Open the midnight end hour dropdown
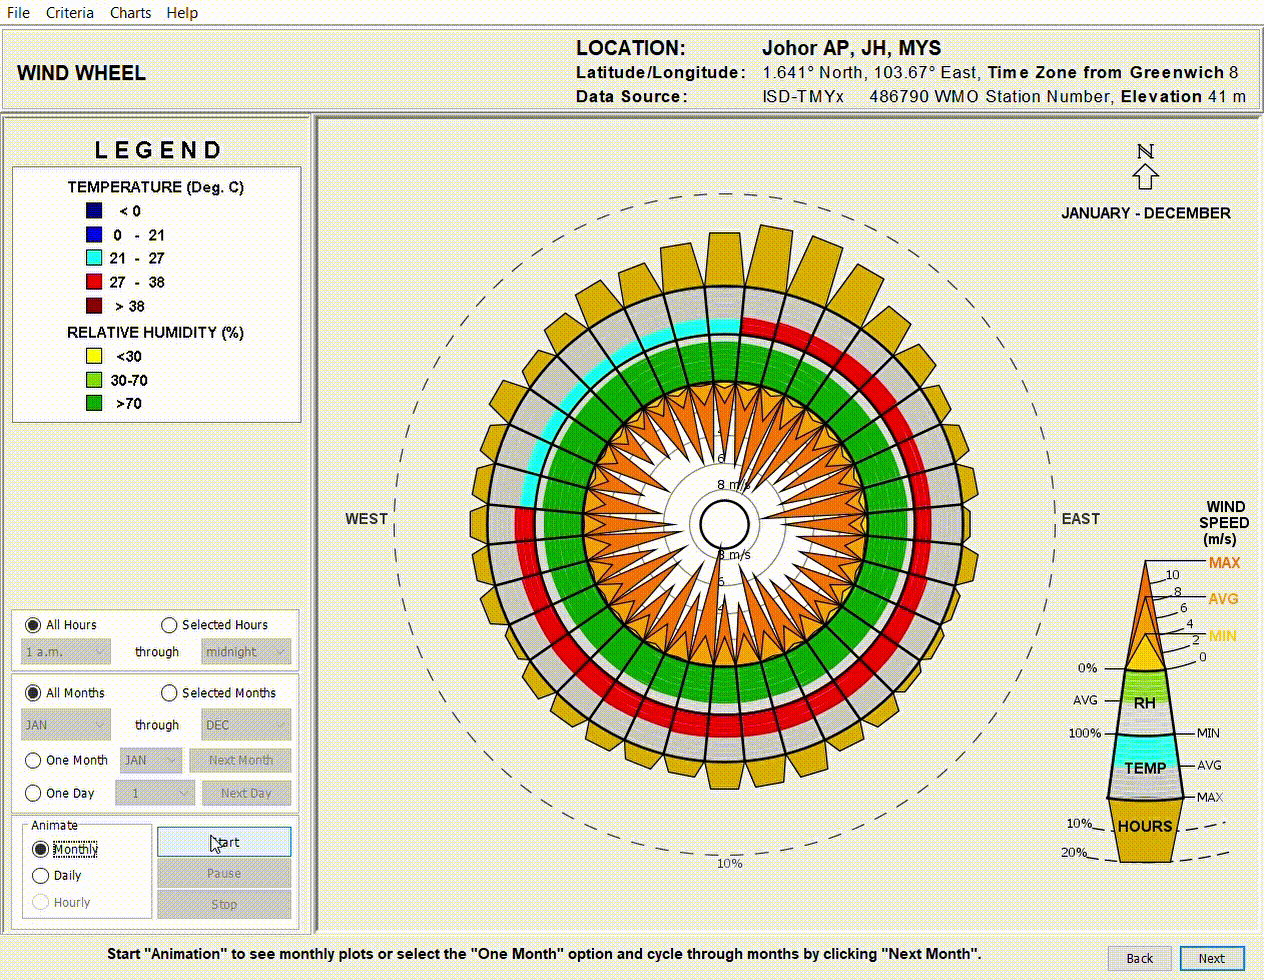1264x980 pixels. (246, 652)
